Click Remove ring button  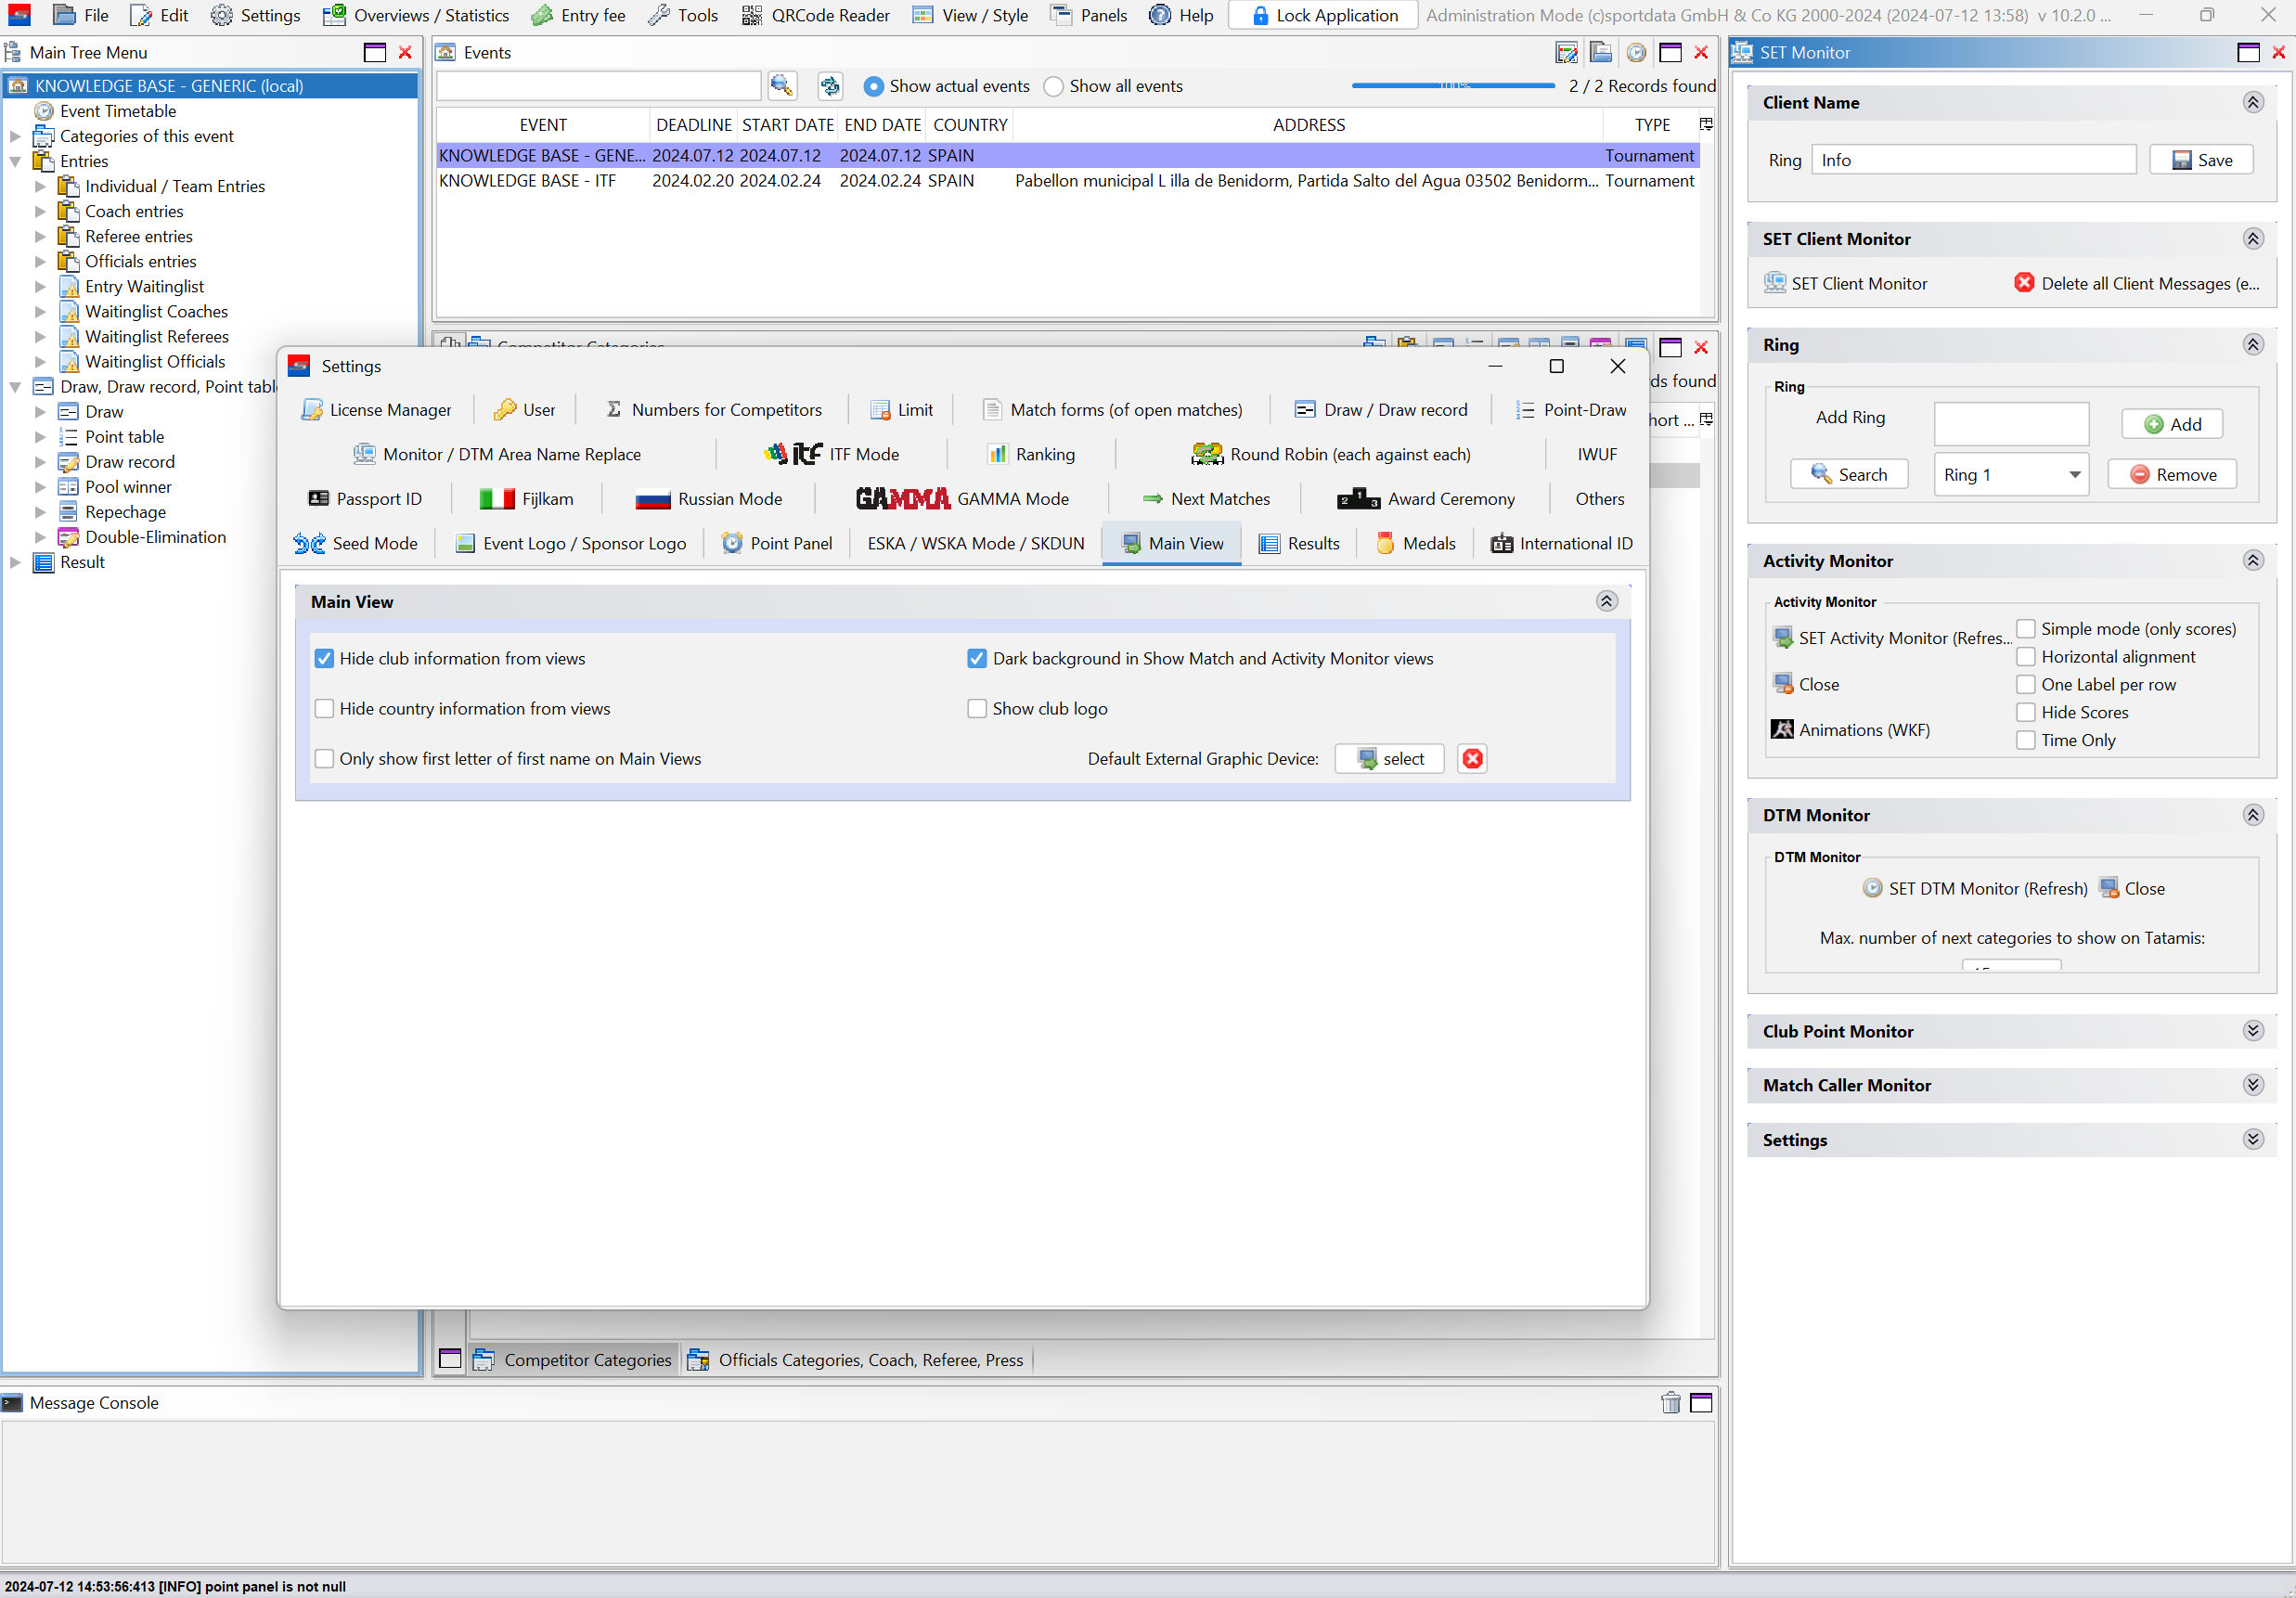2172,474
